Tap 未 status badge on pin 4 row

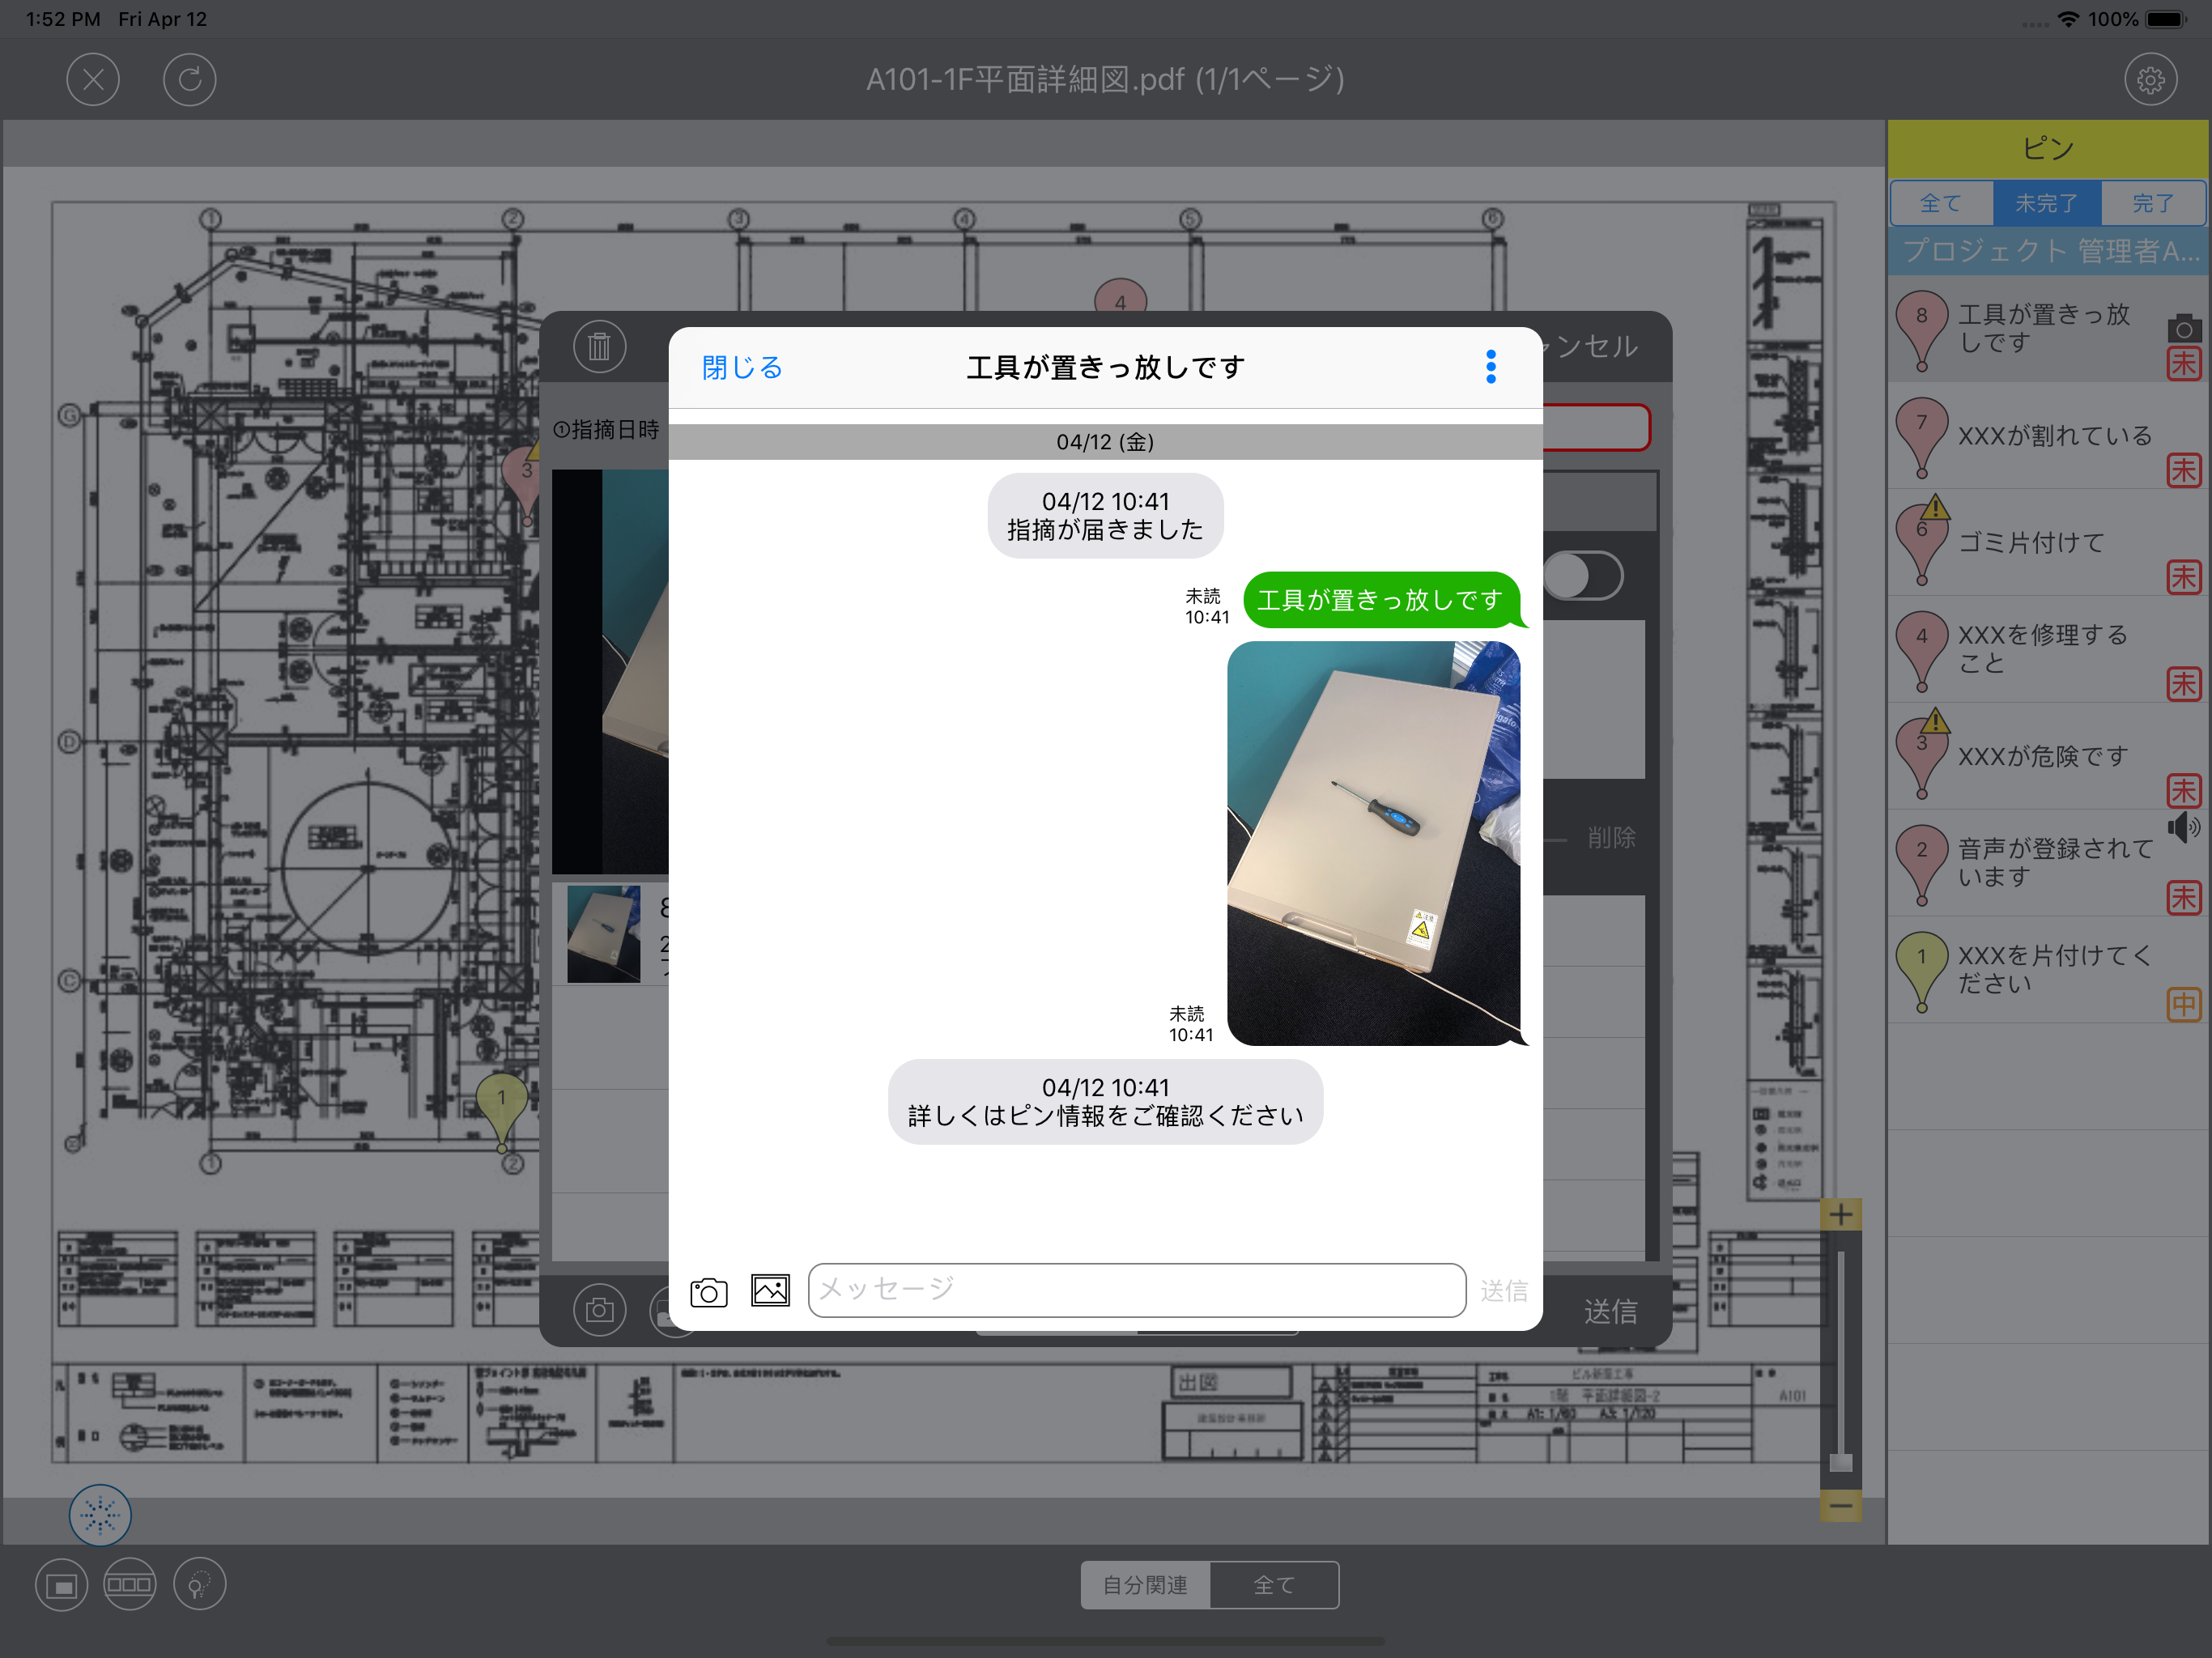pos(2183,684)
